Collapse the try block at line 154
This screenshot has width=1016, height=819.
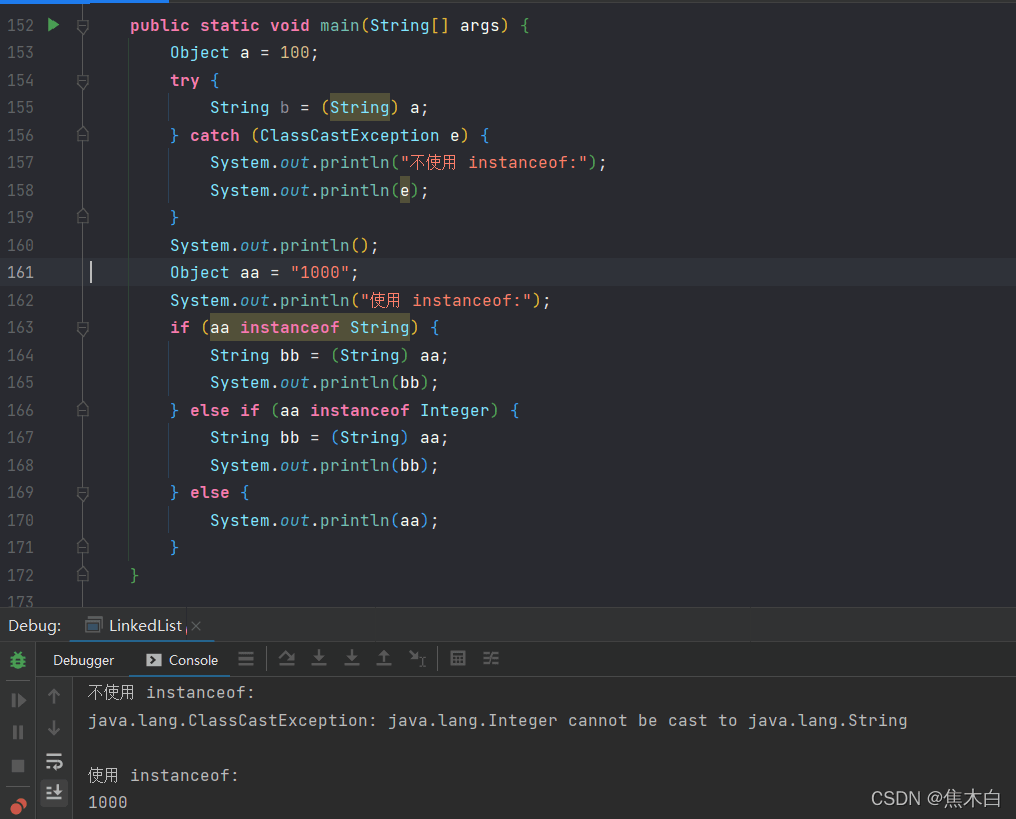click(82, 80)
